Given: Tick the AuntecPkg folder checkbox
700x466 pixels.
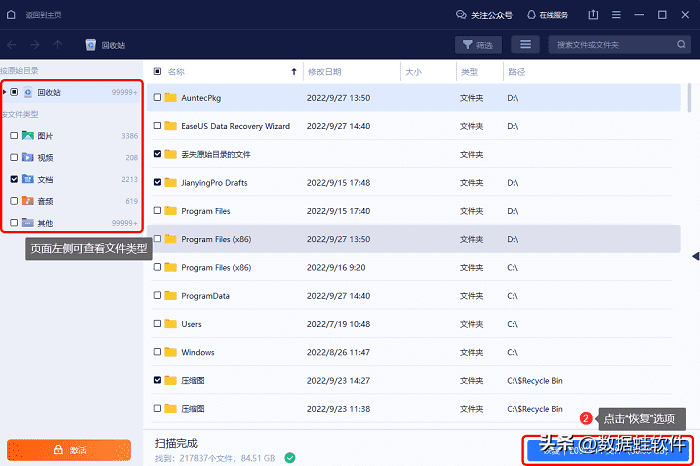Looking at the screenshot, I should click(x=157, y=98).
